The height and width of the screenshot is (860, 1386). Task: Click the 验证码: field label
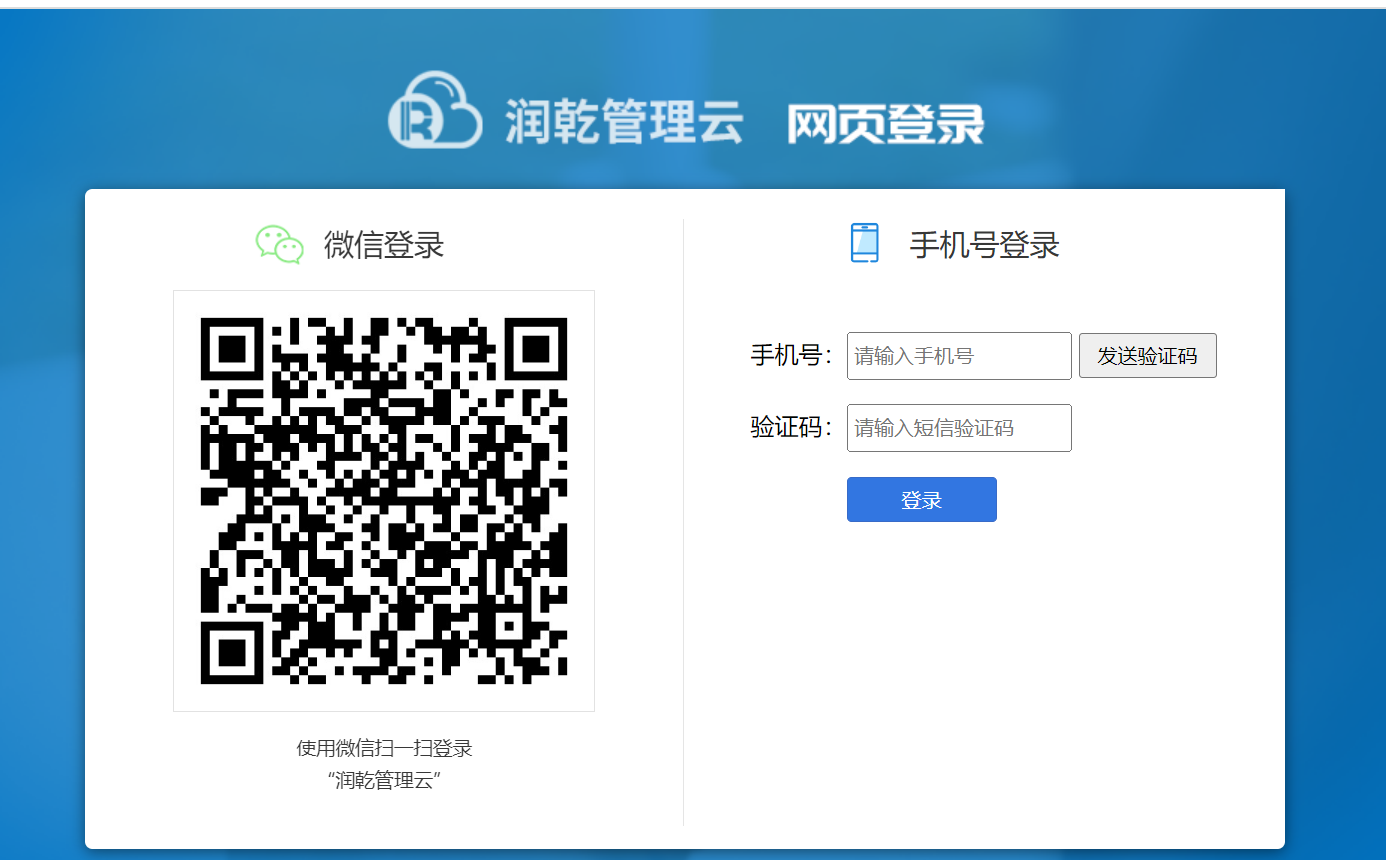791,427
